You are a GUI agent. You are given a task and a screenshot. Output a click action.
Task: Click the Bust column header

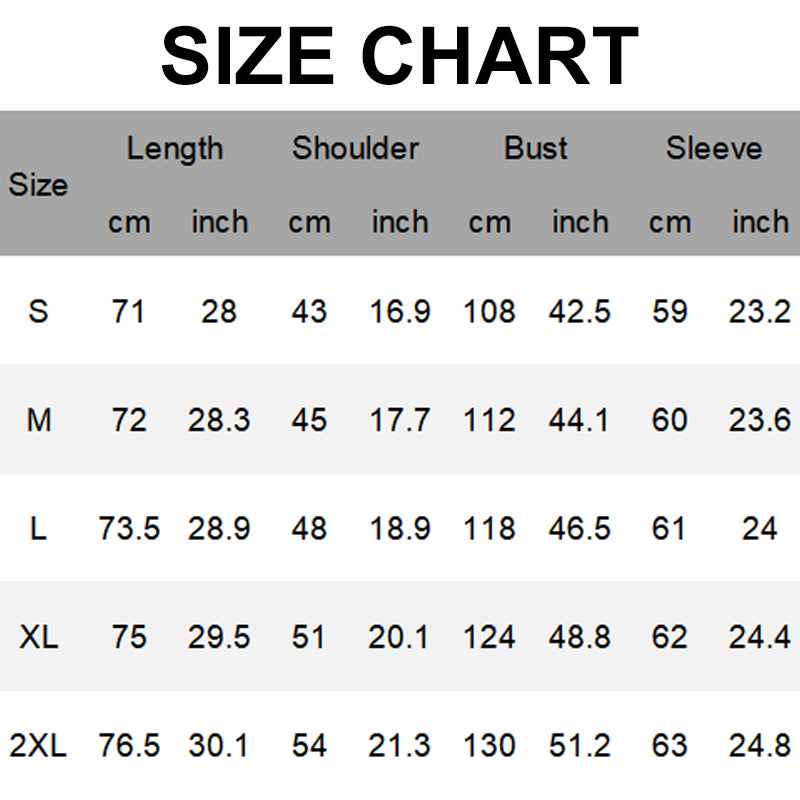[x=536, y=149]
